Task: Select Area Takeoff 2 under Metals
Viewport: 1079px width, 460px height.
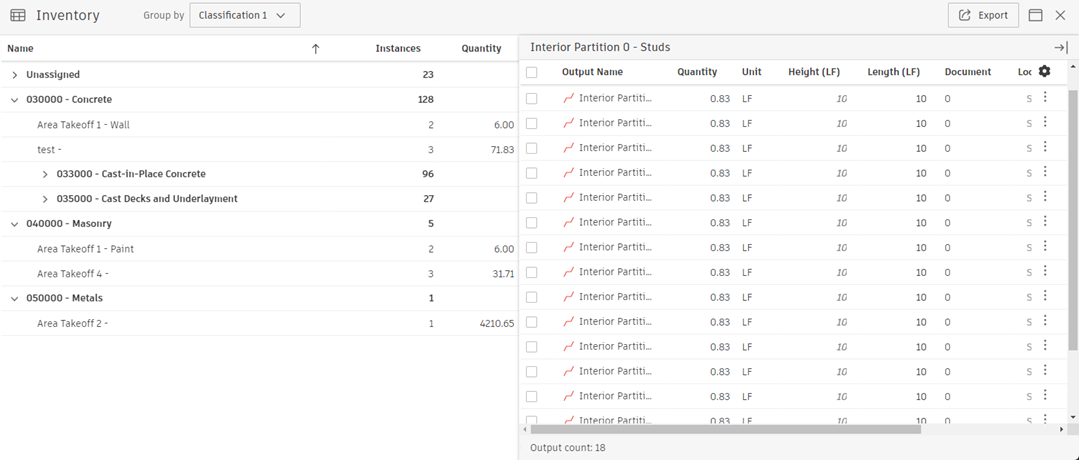Action: (72, 323)
